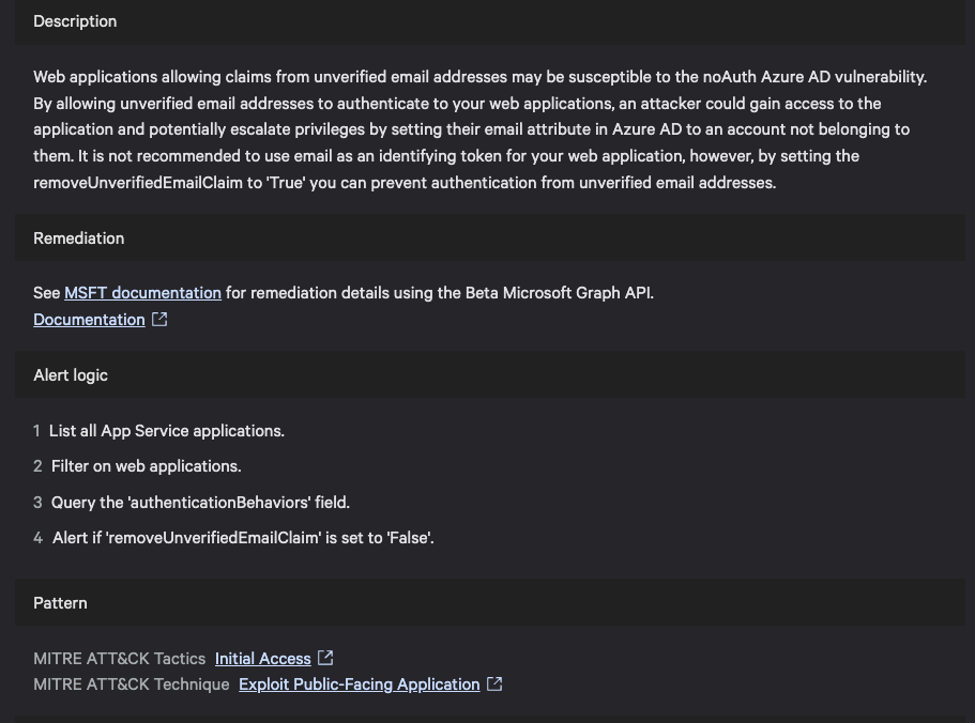
Task: Click the 'MITRE ATT&CK Technique' label
Action: (x=131, y=684)
